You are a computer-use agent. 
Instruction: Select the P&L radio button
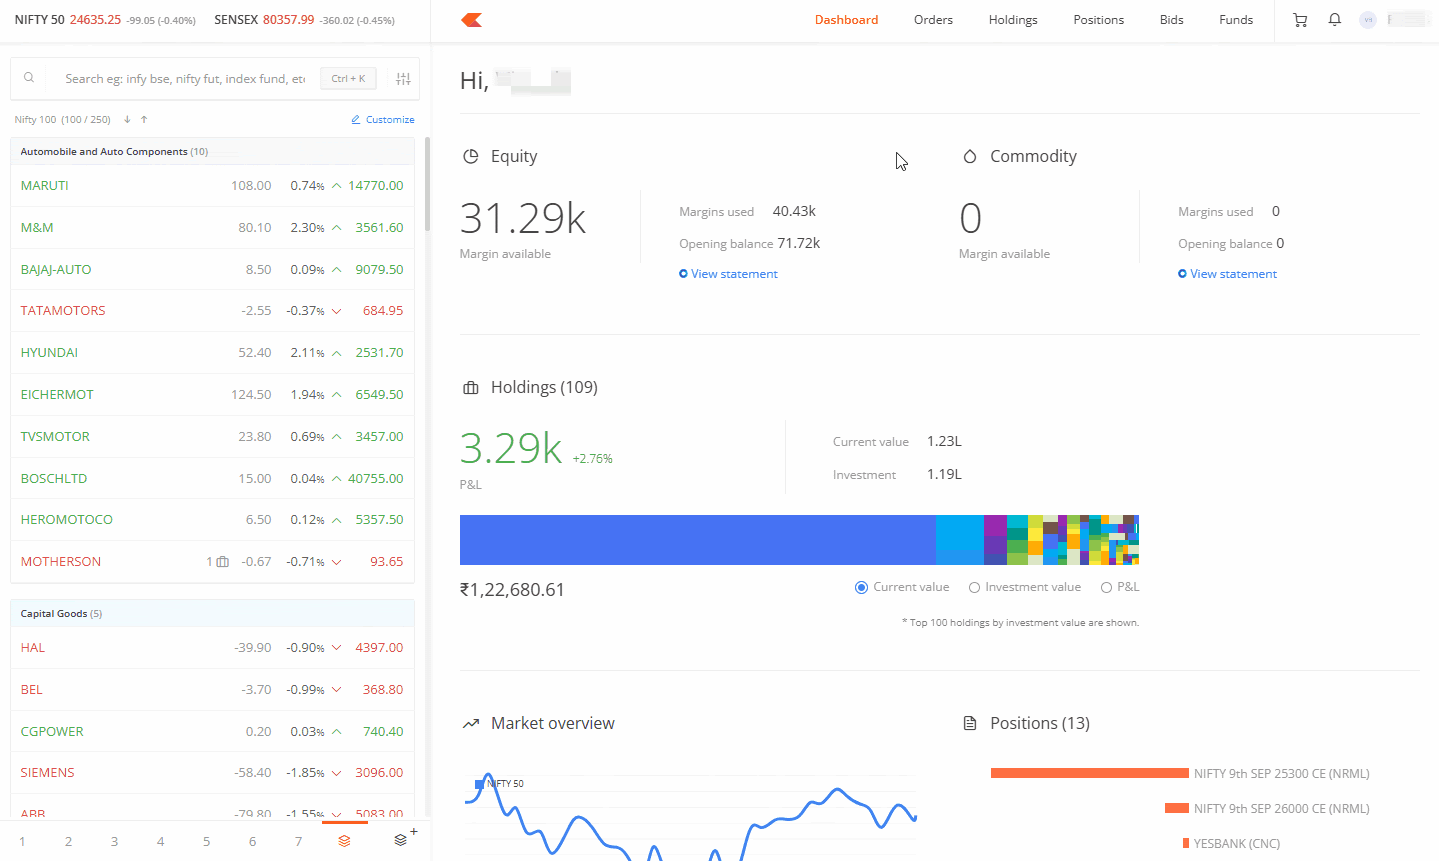click(1106, 588)
